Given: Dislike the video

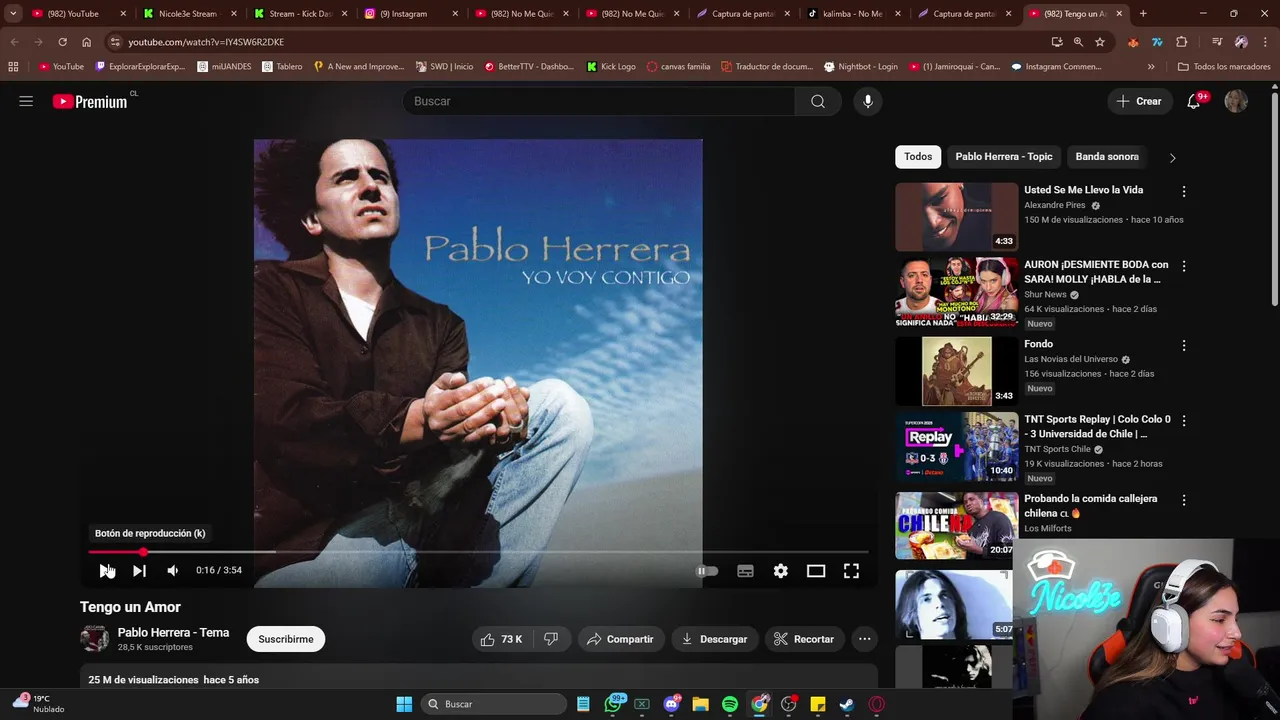Looking at the screenshot, I should 551,639.
